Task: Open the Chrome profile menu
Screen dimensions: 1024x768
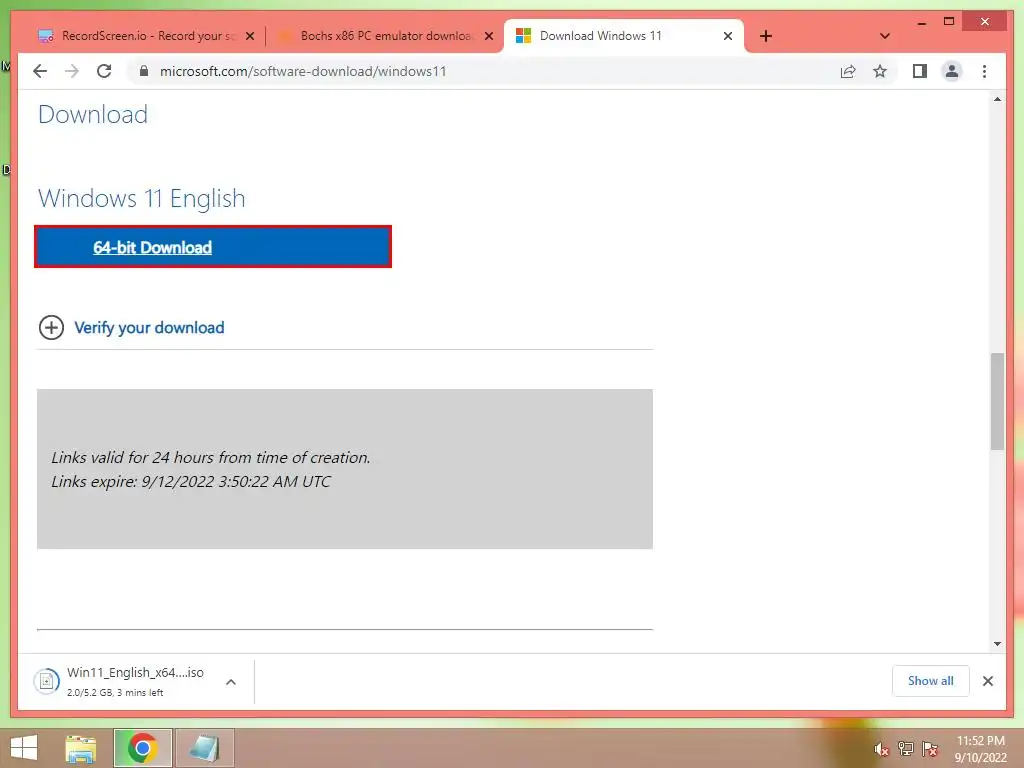Action: tap(952, 71)
